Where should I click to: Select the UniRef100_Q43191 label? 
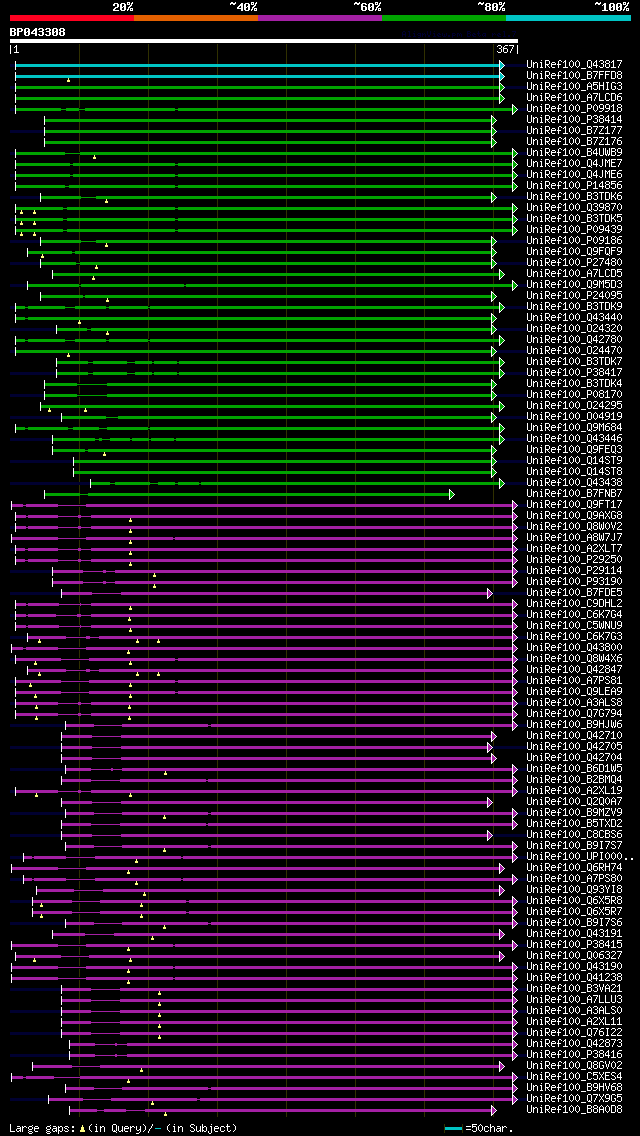click(x=574, y=934)
